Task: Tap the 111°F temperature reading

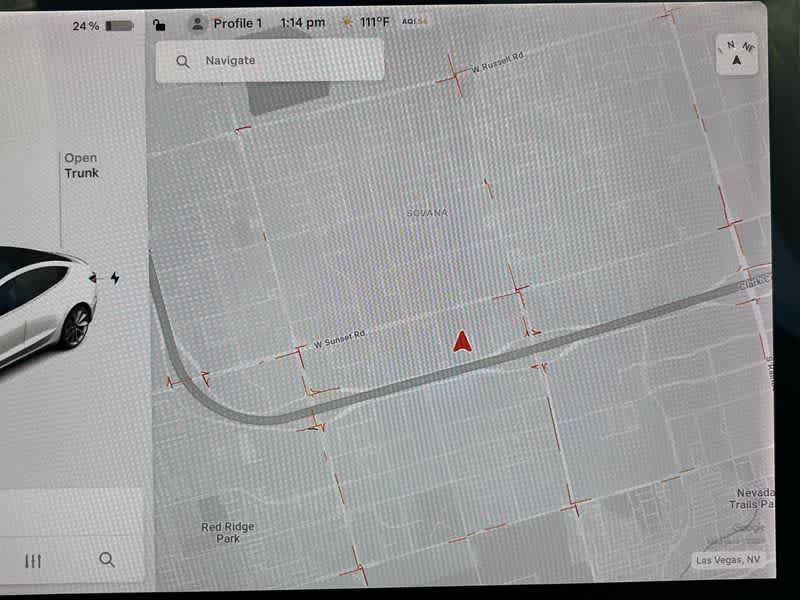Action: pos(375,22)
